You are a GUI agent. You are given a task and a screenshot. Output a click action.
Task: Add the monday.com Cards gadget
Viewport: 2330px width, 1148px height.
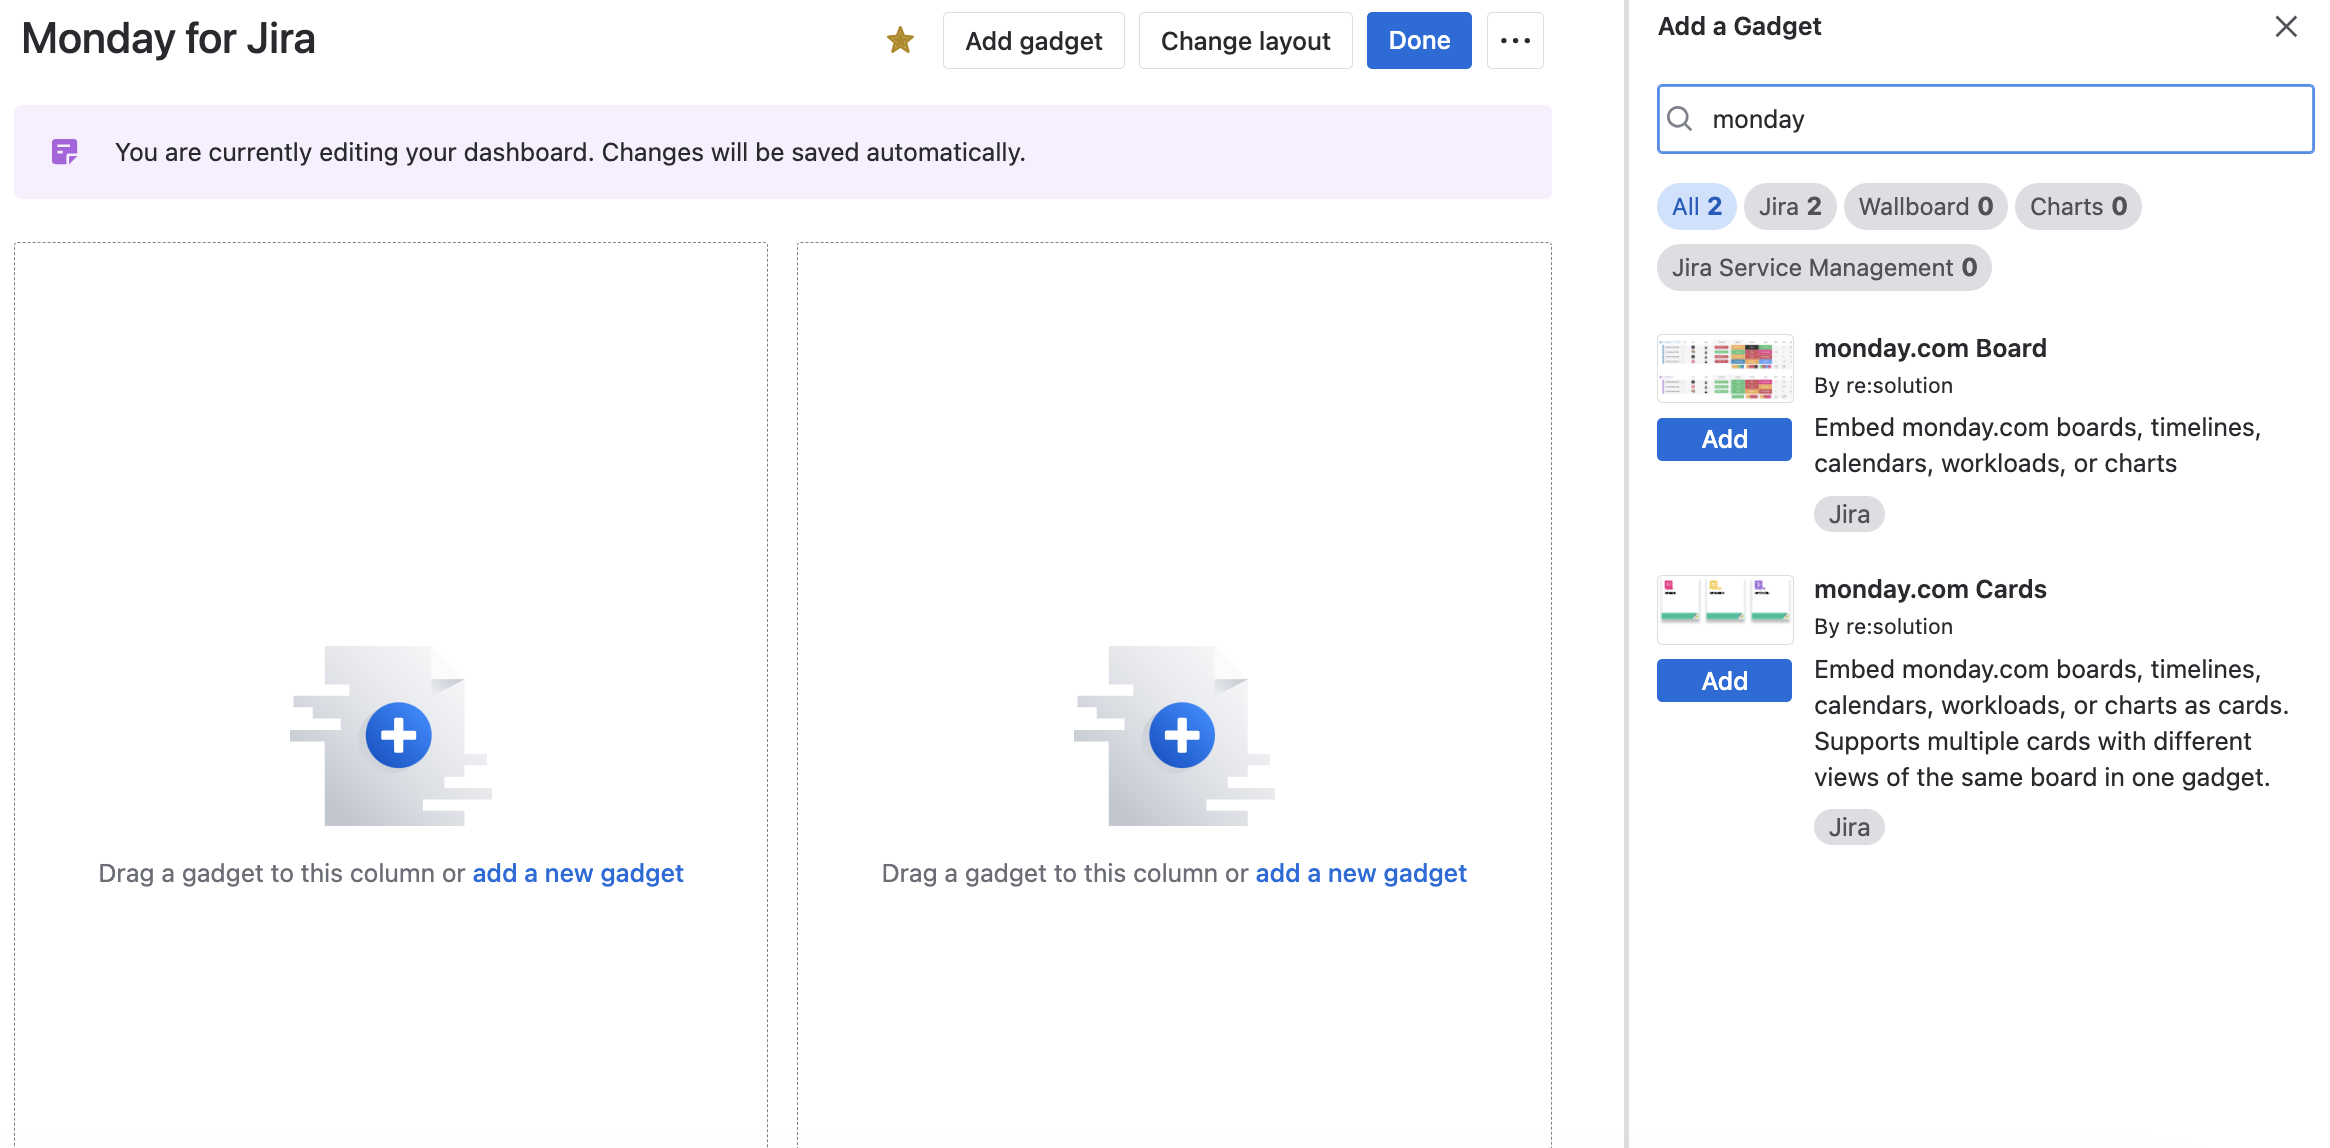tap(1724, 681)
